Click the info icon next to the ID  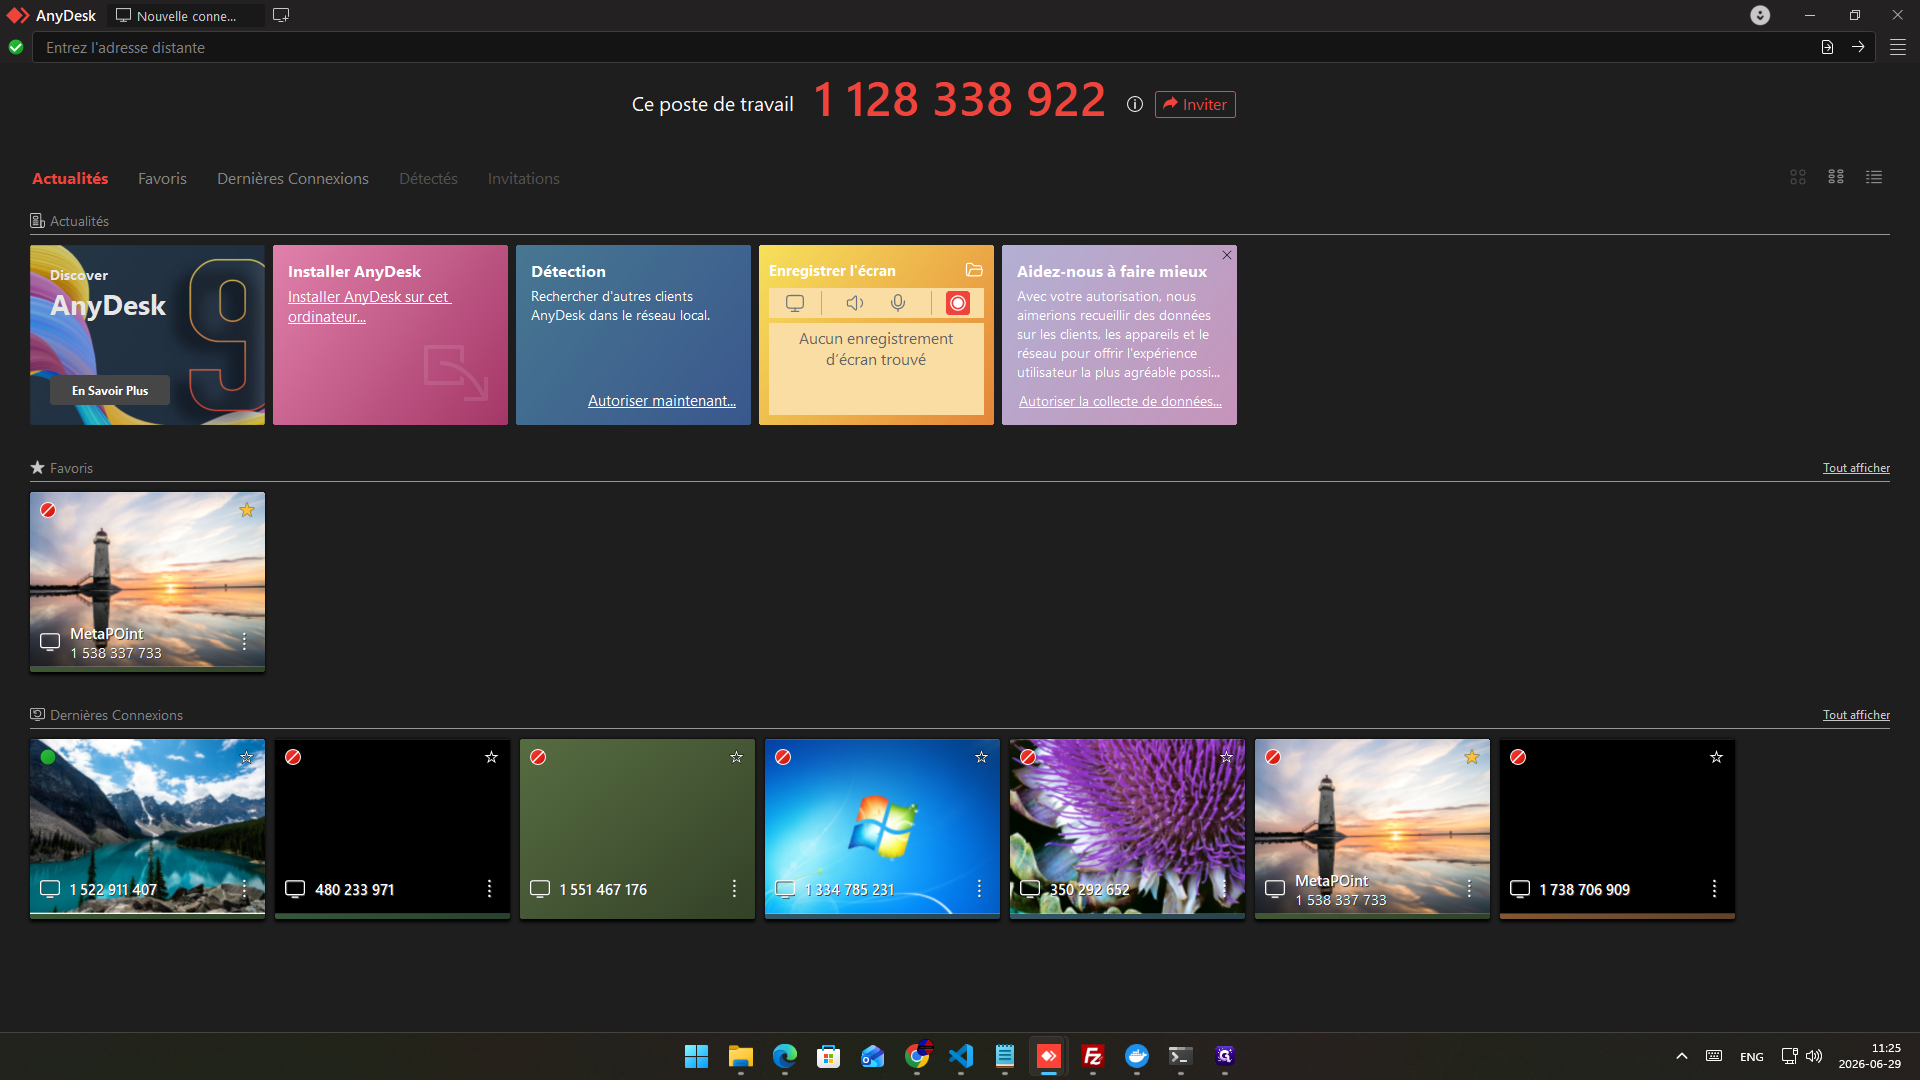click(1135, 104)
